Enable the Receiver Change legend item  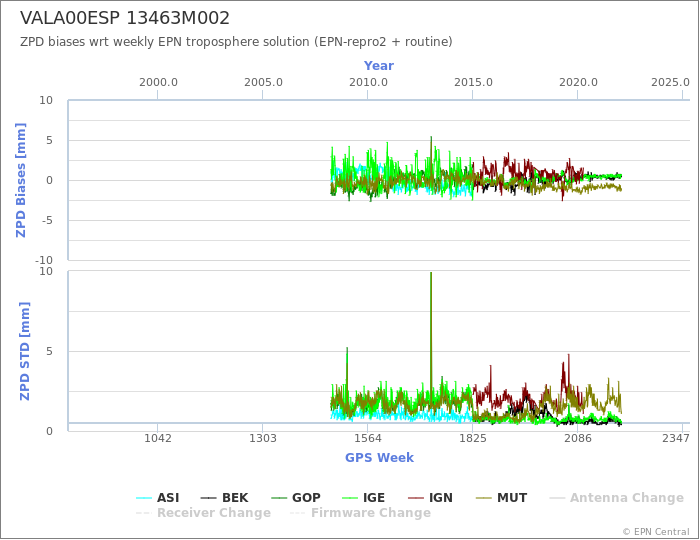[x=203, y=513]
